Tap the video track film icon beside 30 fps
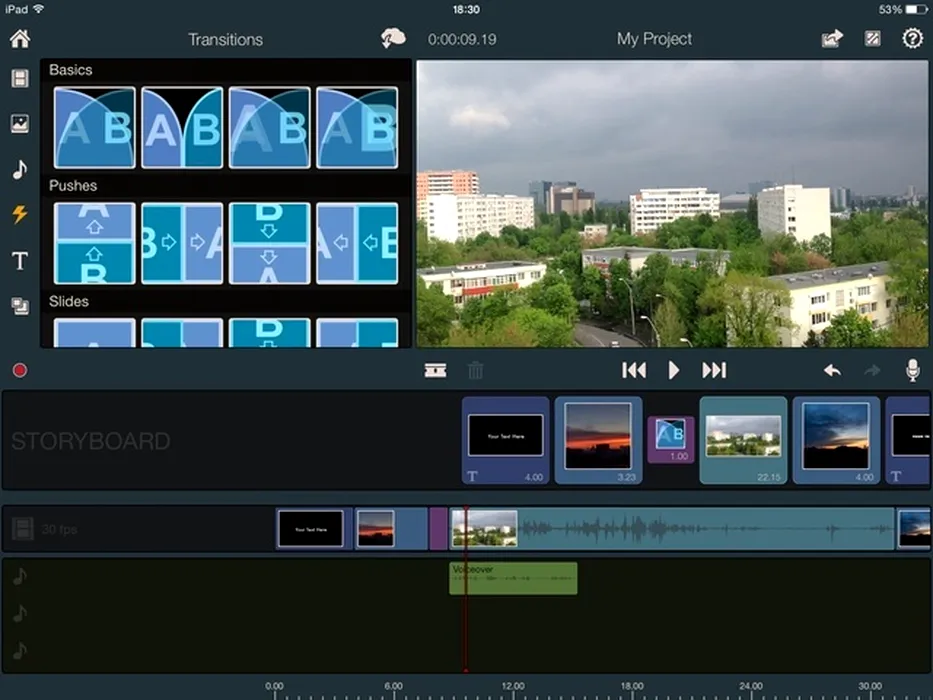Viewport: 933px width, 700px height. pos(23,529)
